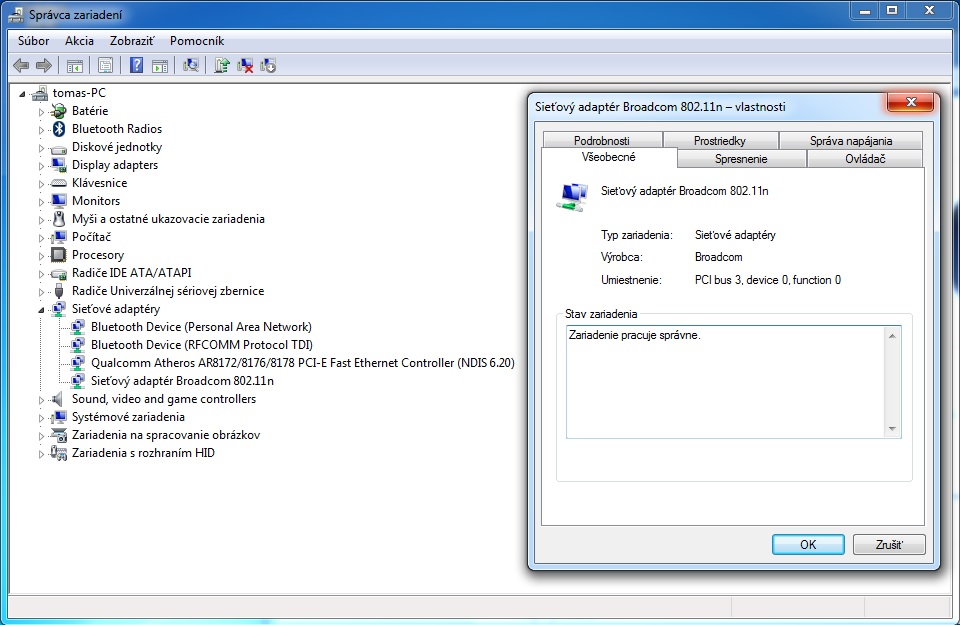Click the Zariadenia s rozhraním HID icon
The image size is (960, 625).
coord(59,453)
